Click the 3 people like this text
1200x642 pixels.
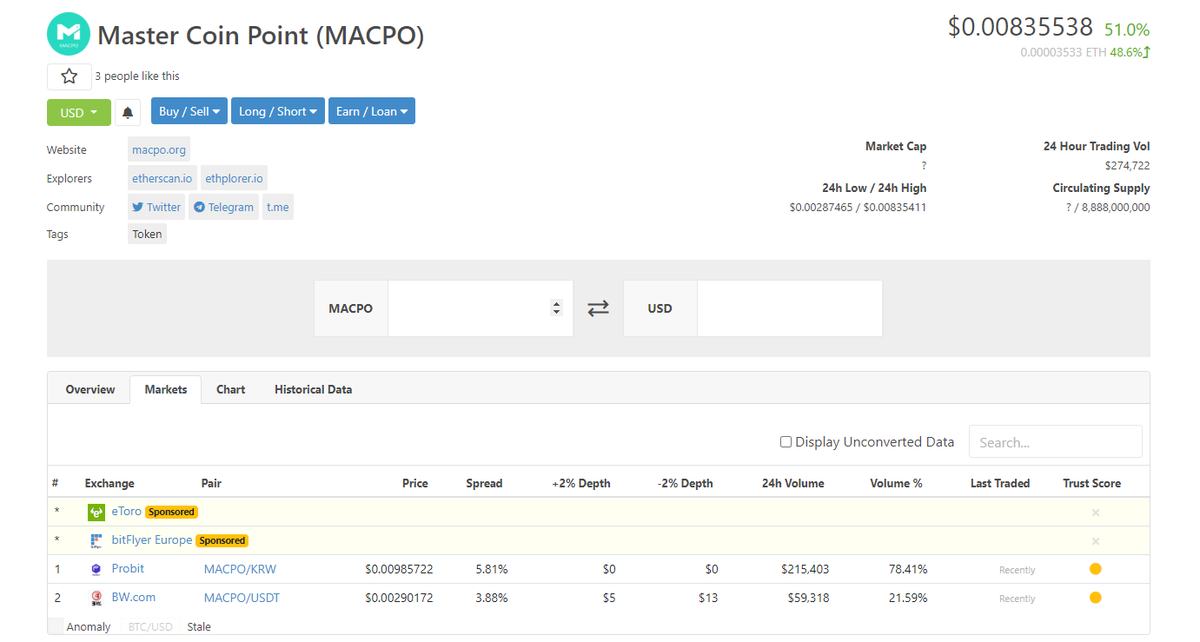tap(137, 76)
